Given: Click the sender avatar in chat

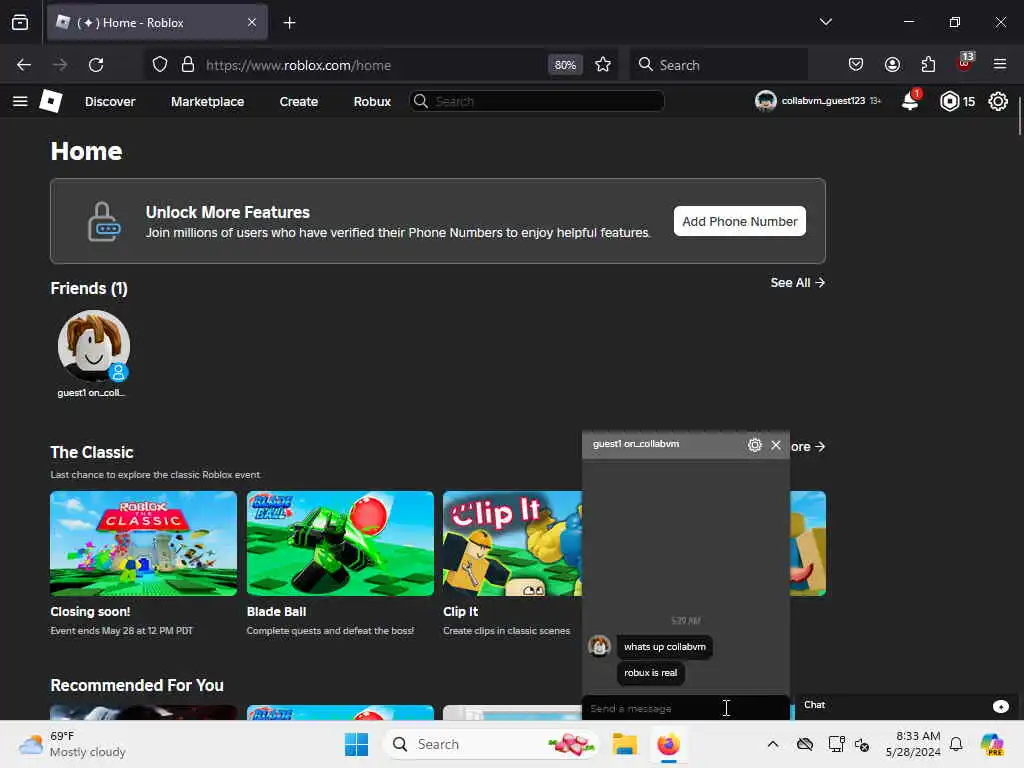Looking at the screenshot, I should tap(600, 646).
